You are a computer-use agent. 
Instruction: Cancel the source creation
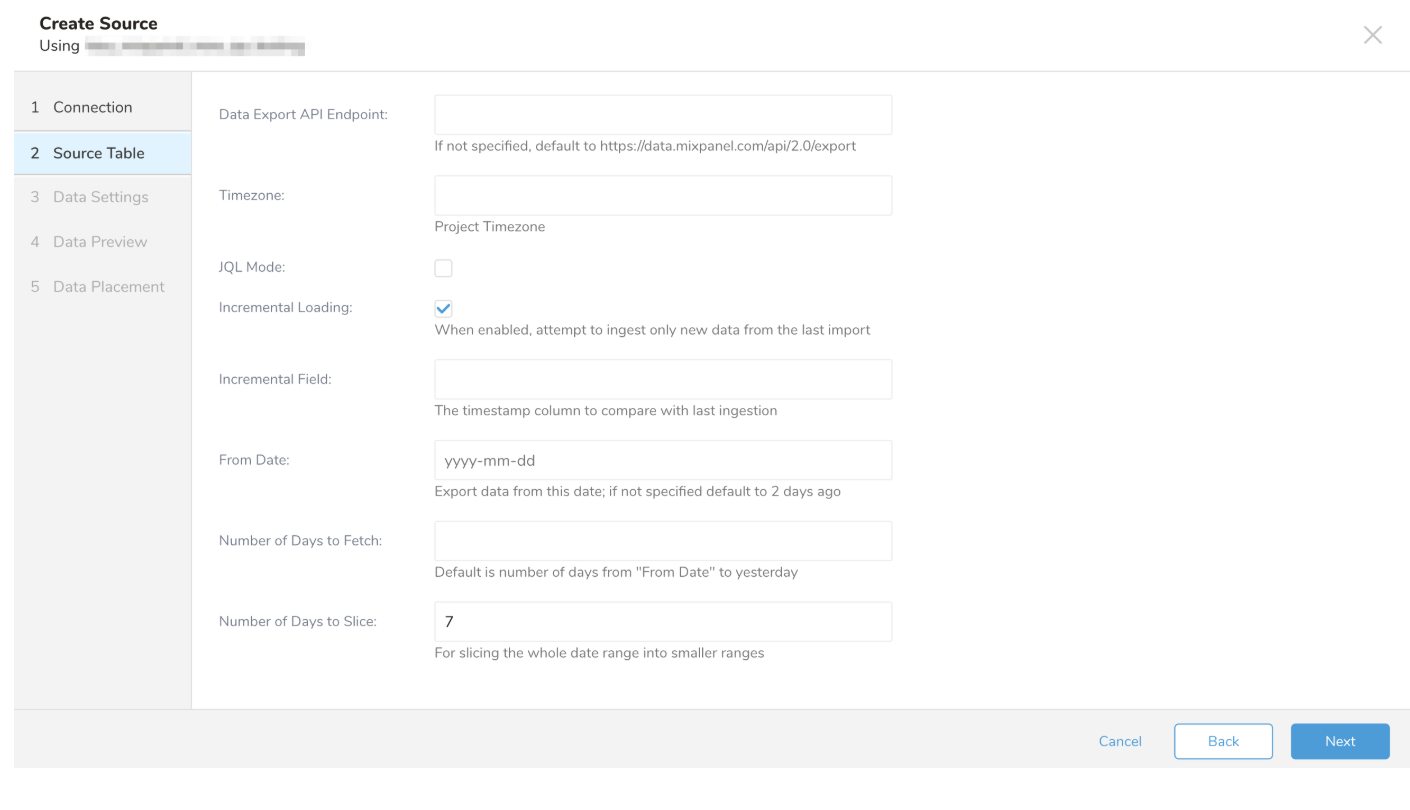(x=1119, y=742)
